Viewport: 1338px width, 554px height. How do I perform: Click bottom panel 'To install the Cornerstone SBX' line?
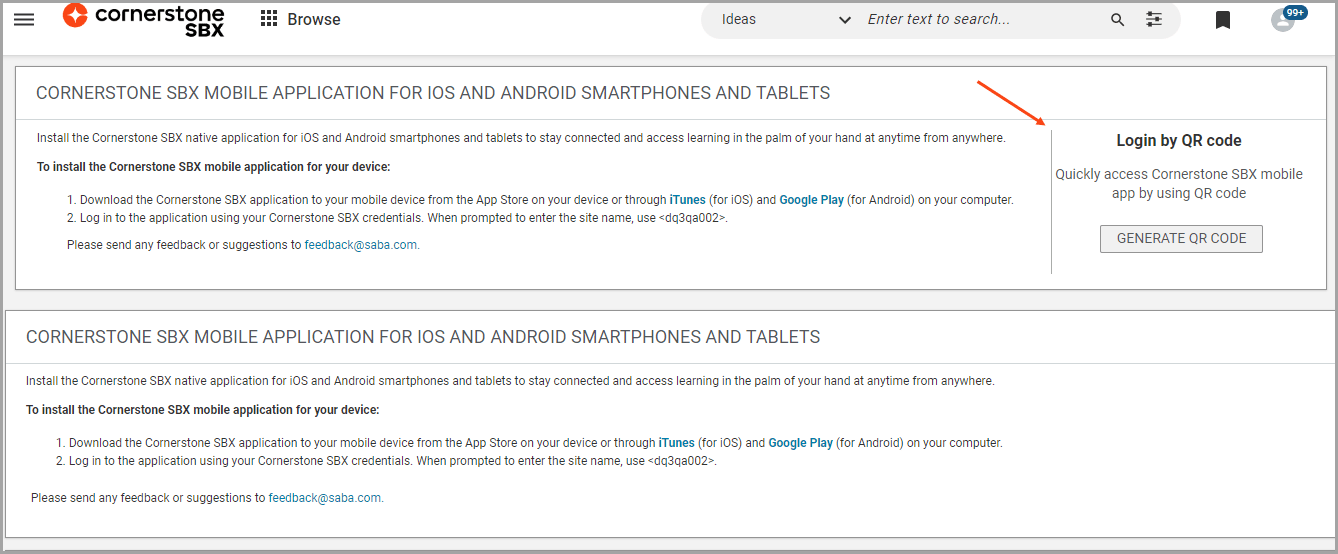(x=203, y=410)
